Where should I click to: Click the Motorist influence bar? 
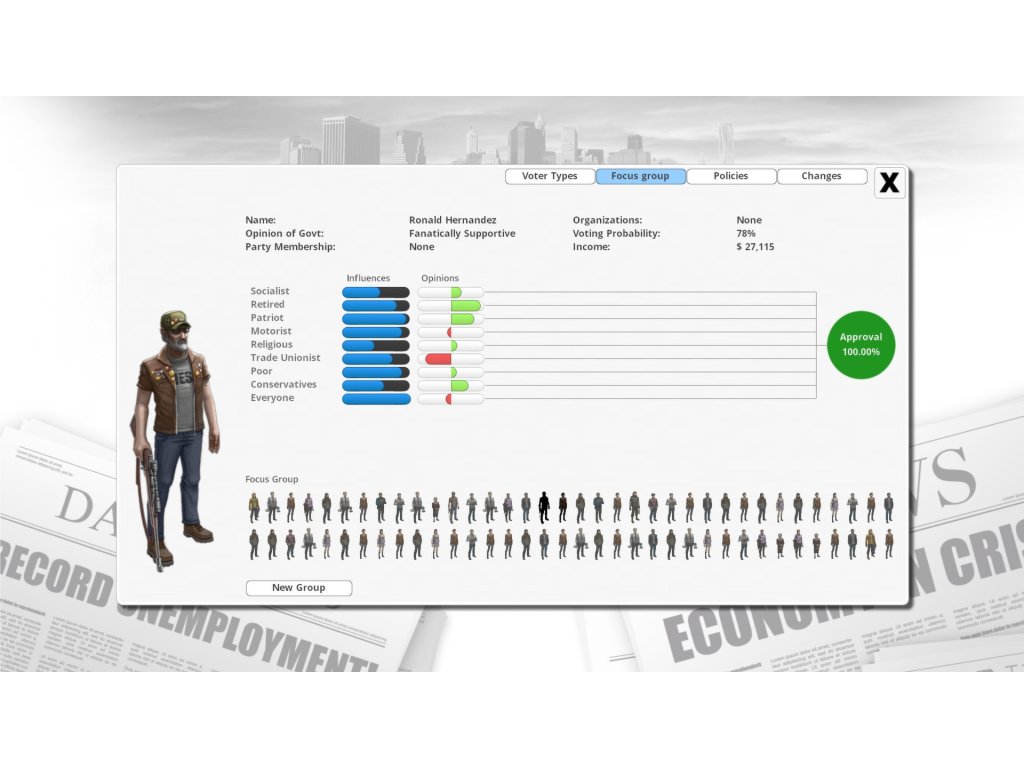[376, 332]
